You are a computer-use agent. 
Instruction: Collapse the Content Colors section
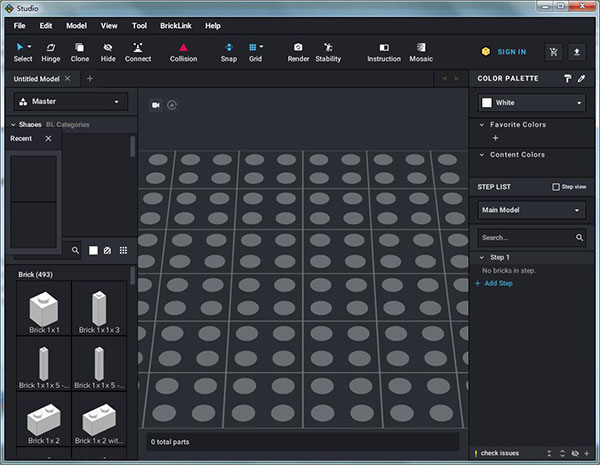(482, 155)
